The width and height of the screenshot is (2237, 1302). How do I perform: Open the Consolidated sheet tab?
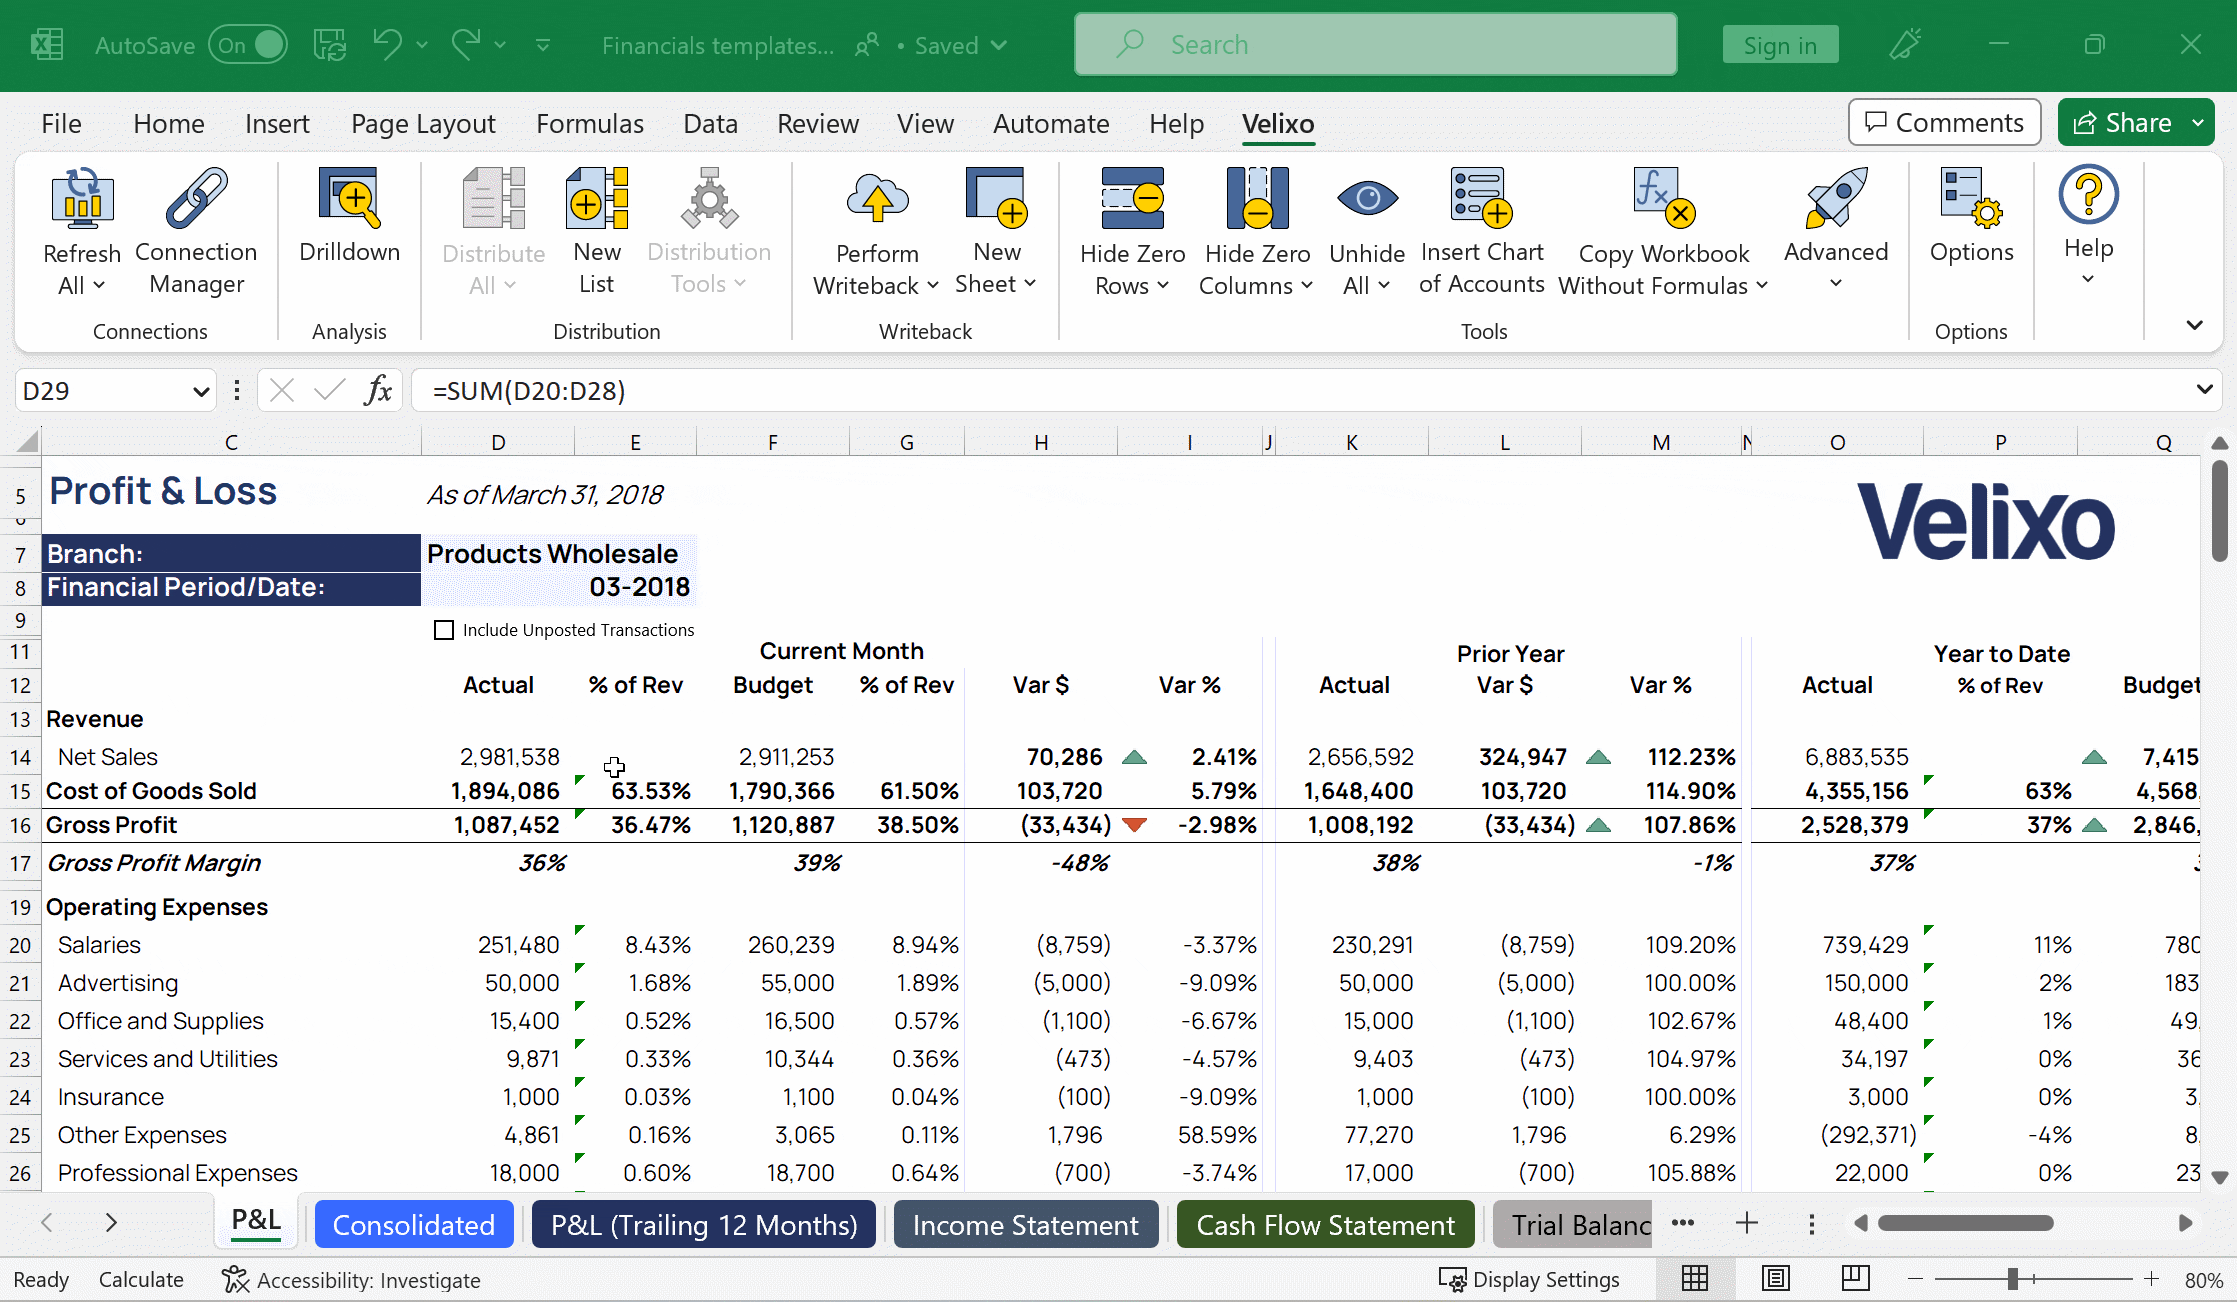click(x=414, y=1225)
